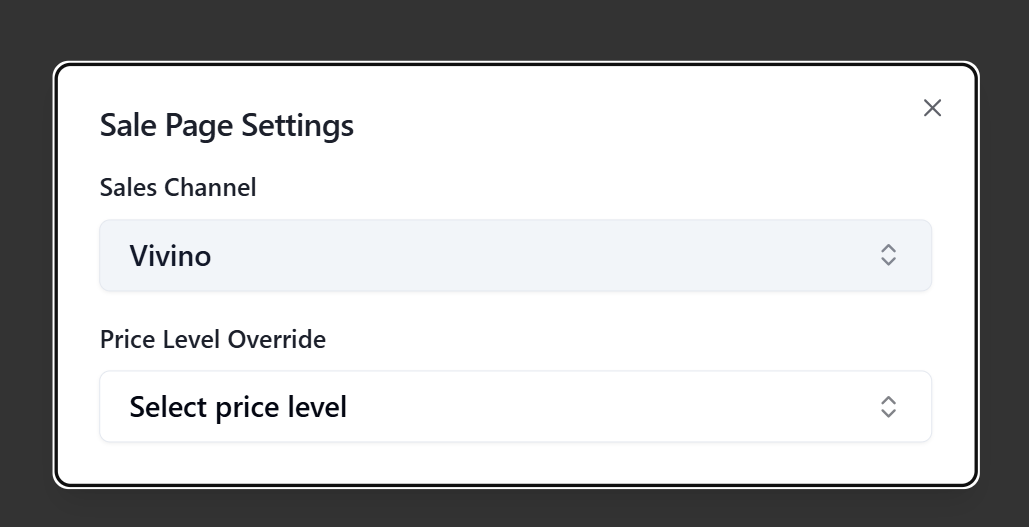Click the selected Vivino value text
Image resolution: width=1029 pixels, height=527 pixels.
coord(170,256)
